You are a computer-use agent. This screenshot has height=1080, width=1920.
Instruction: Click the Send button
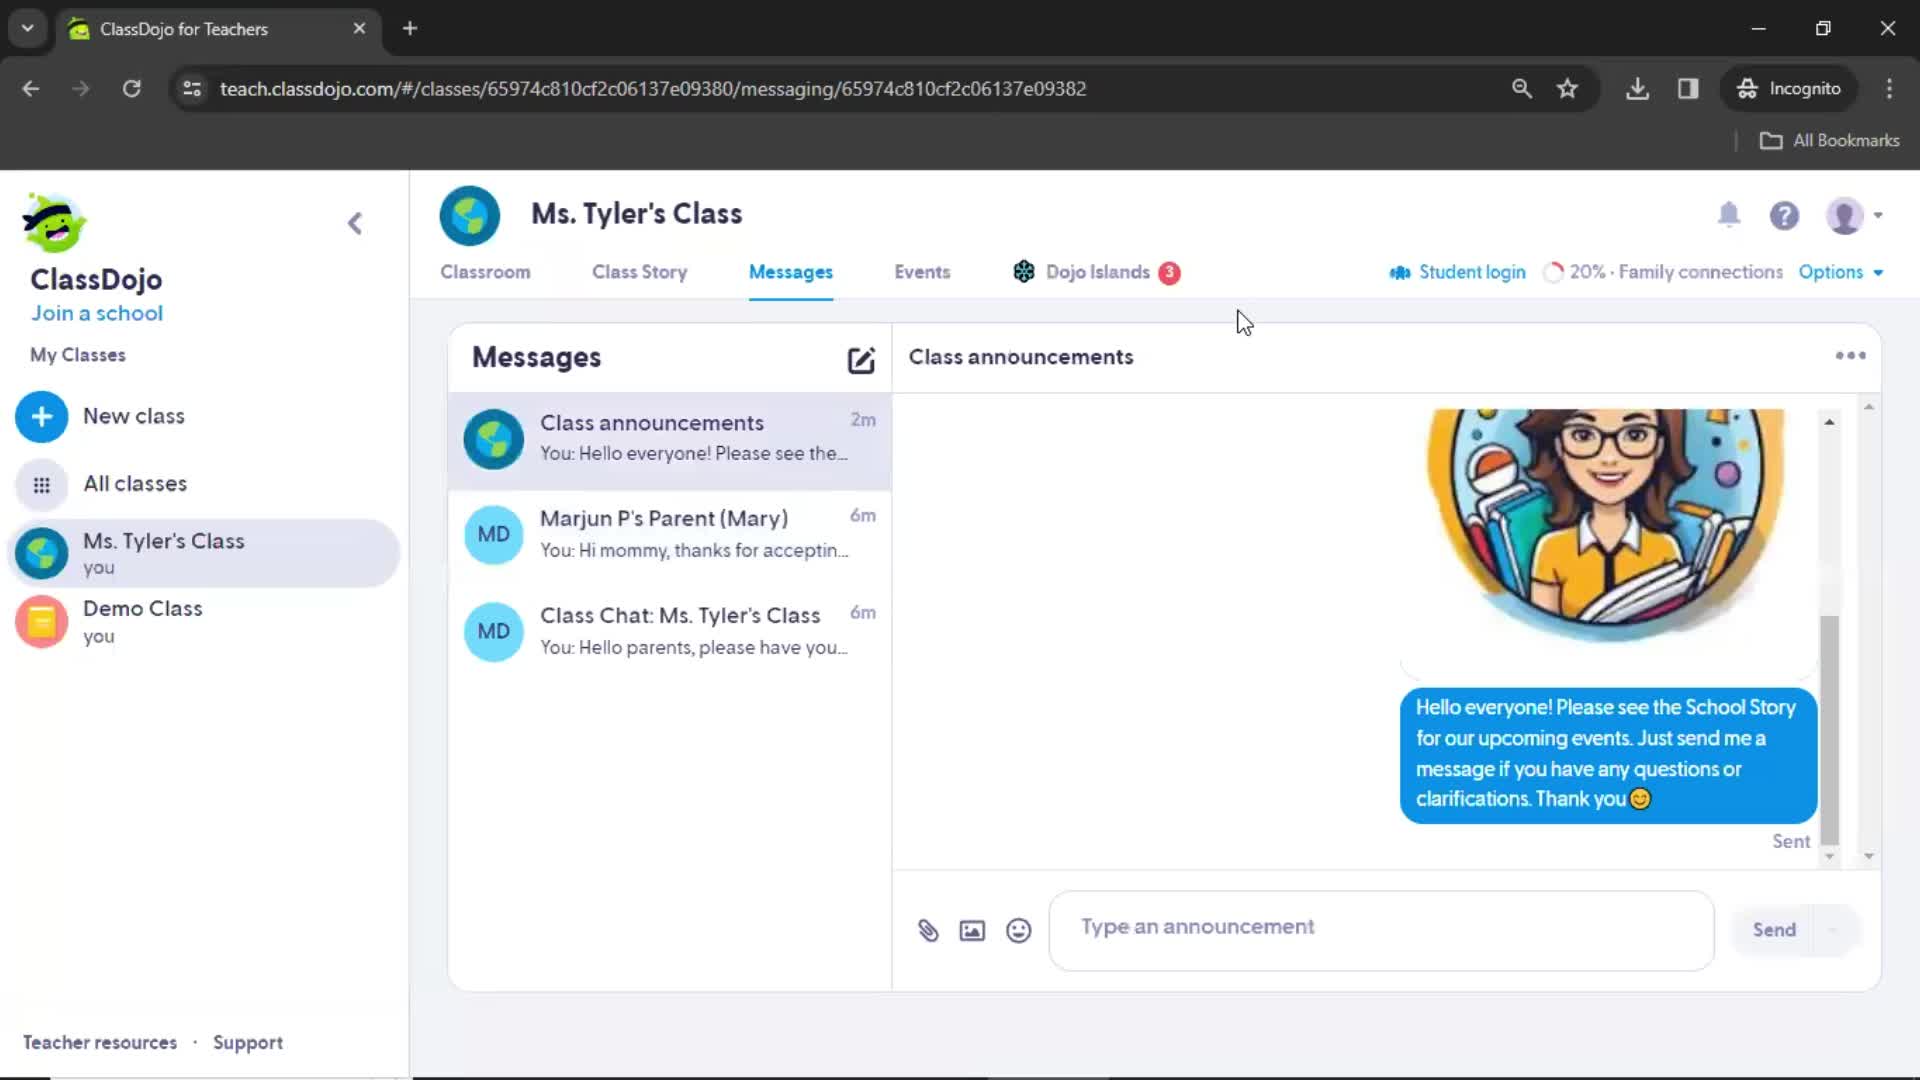1774,930
